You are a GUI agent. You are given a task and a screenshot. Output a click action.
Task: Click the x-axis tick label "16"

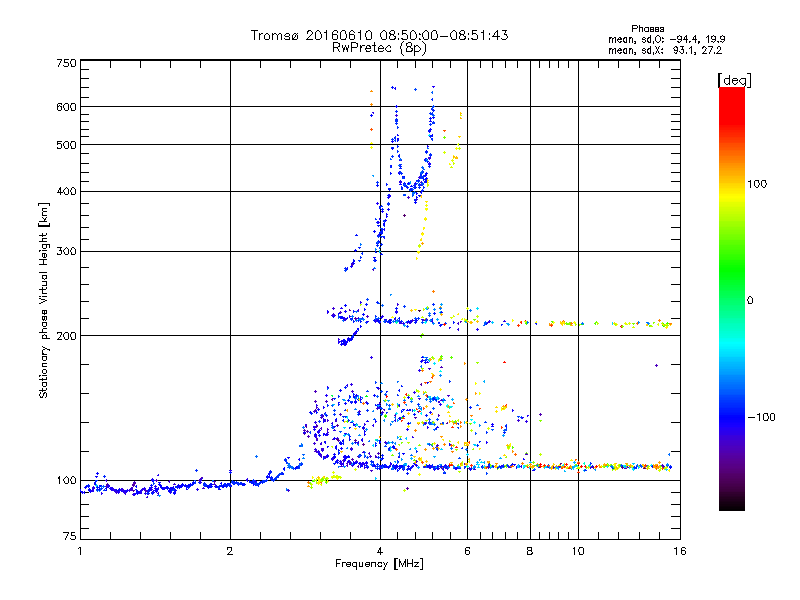coord(680,551)
